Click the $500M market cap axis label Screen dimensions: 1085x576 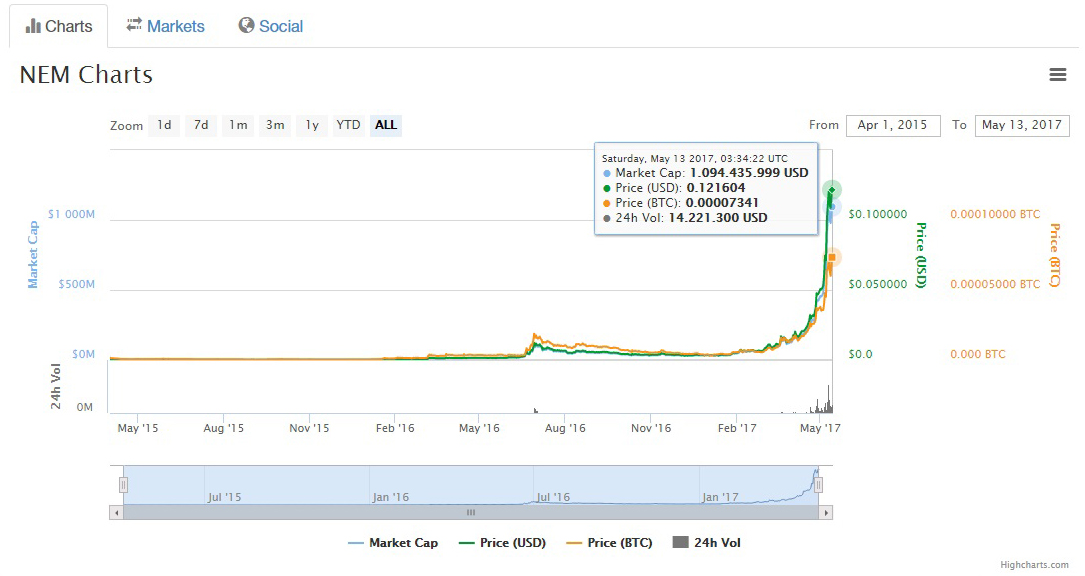[77, 284]
